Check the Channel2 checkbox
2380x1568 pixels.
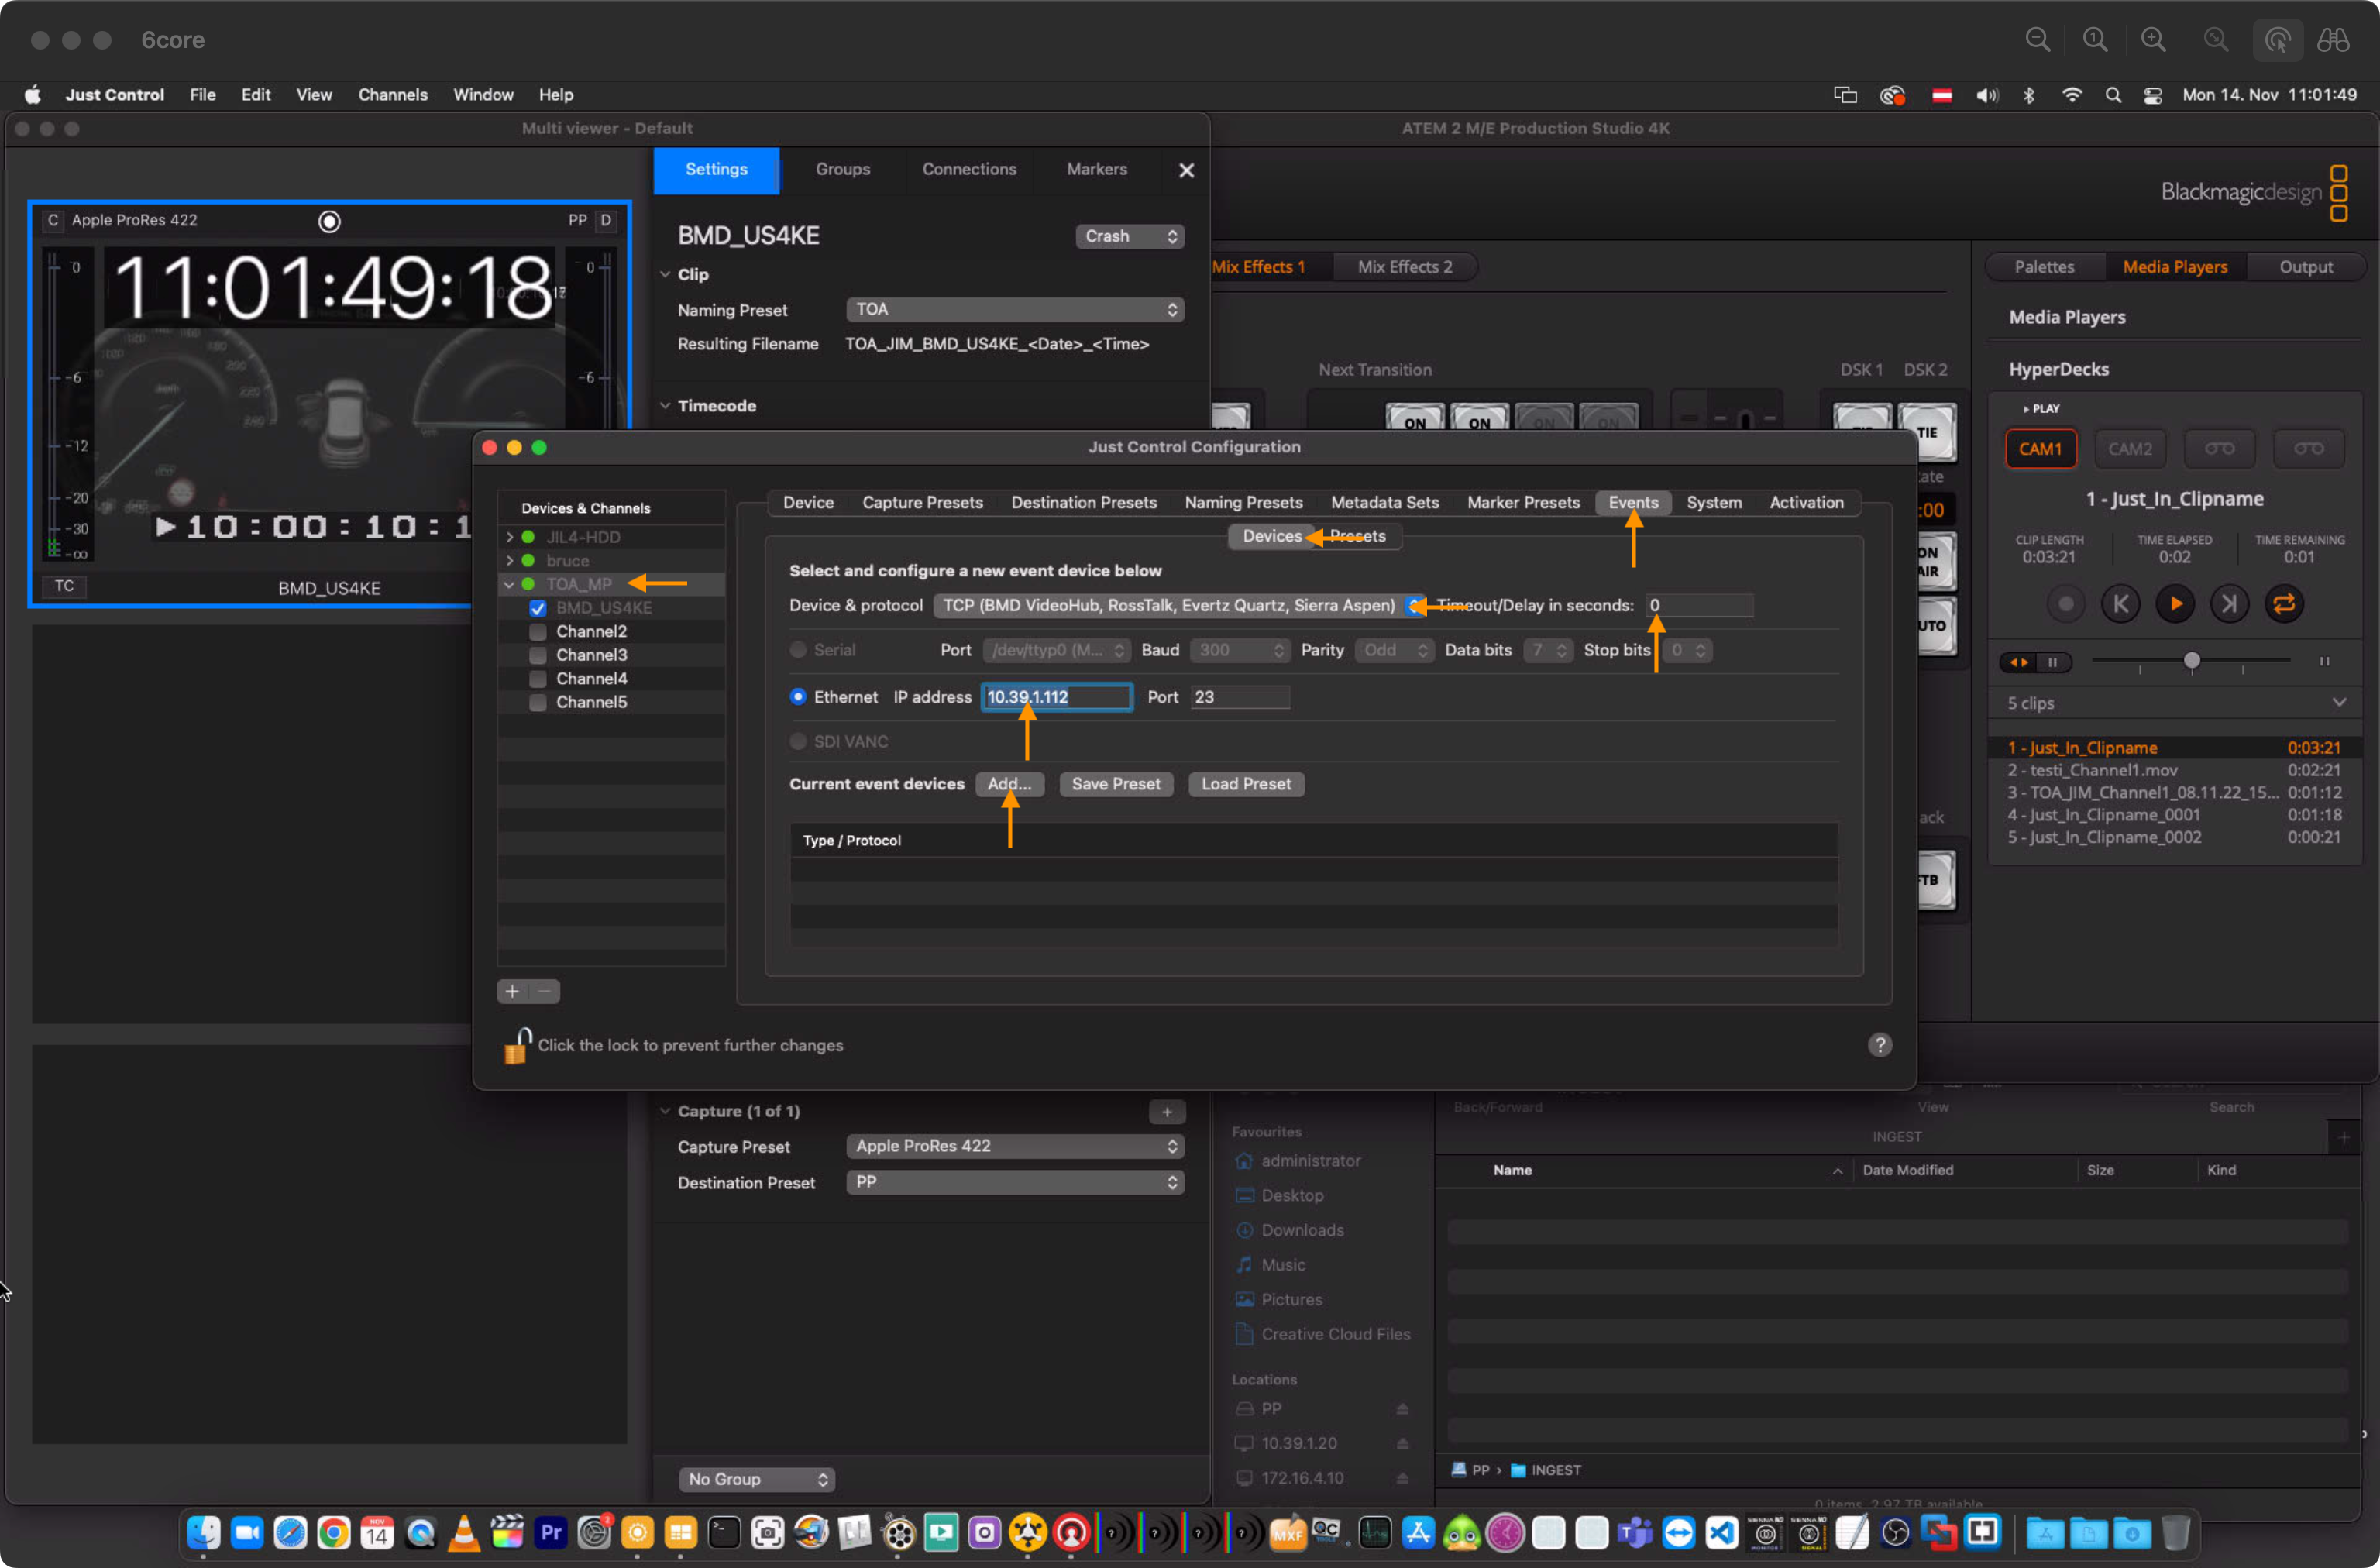point(538,632)
